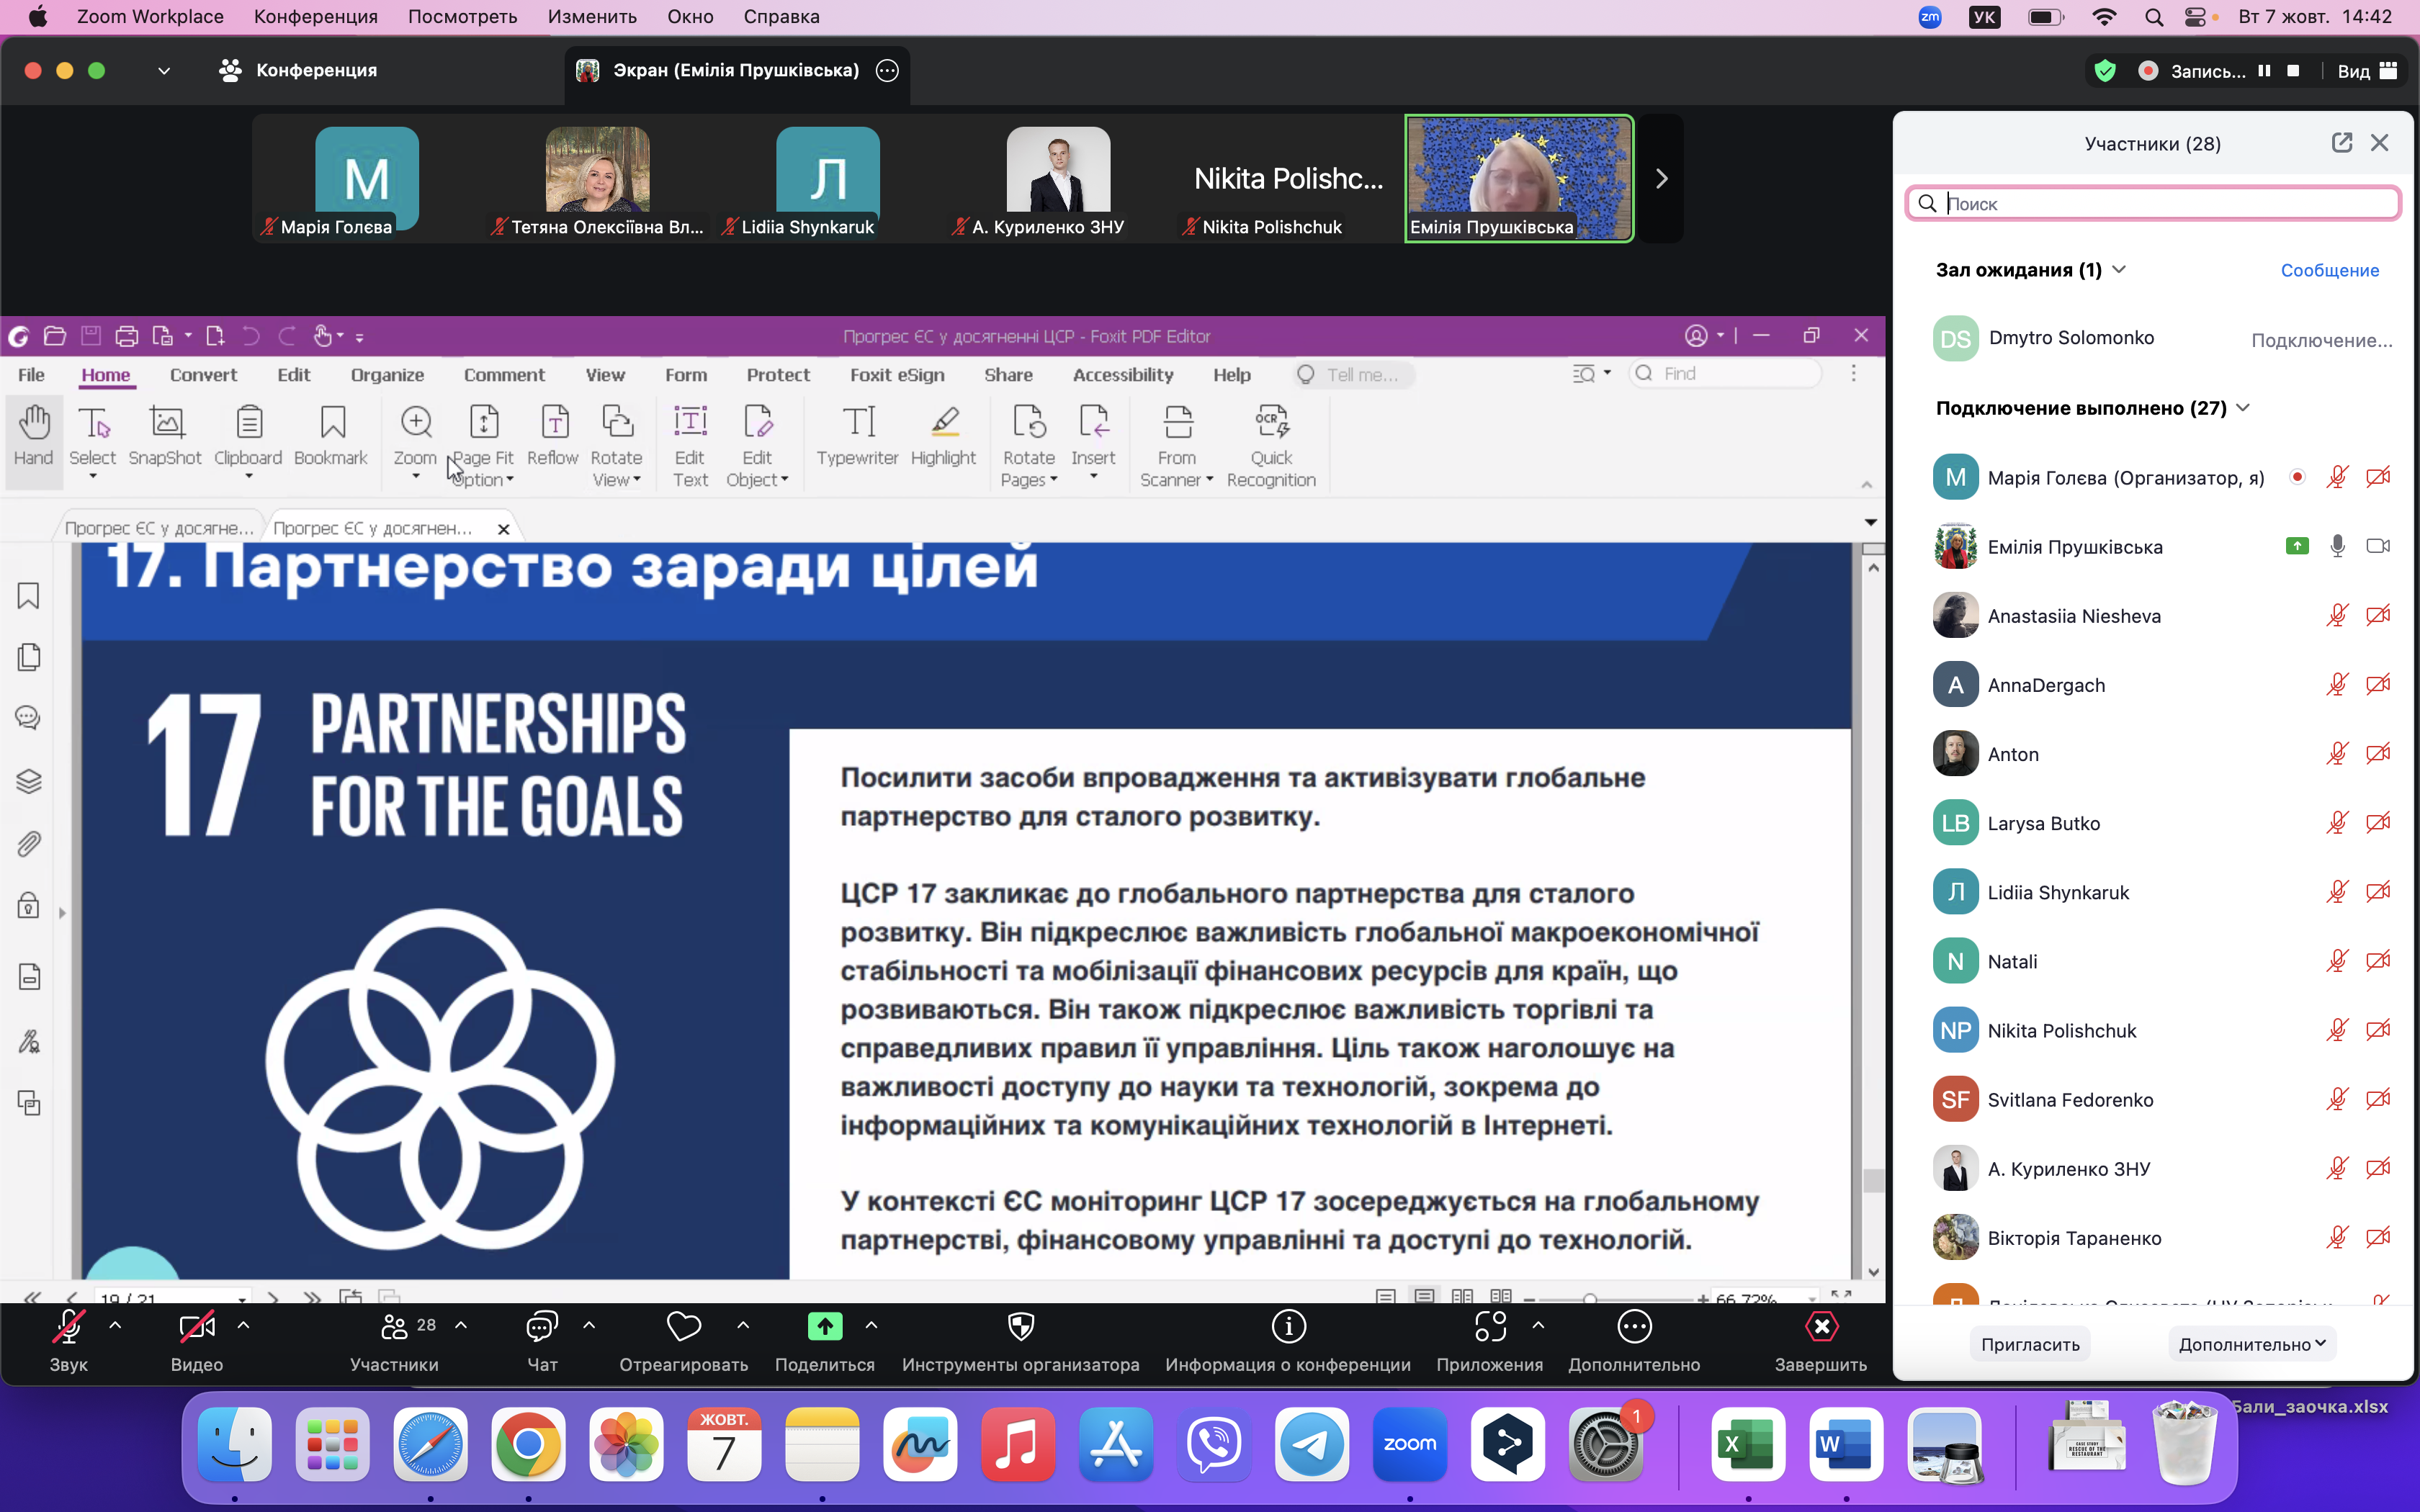Open the Attachments paperclip panel icon

click(29, 843)
